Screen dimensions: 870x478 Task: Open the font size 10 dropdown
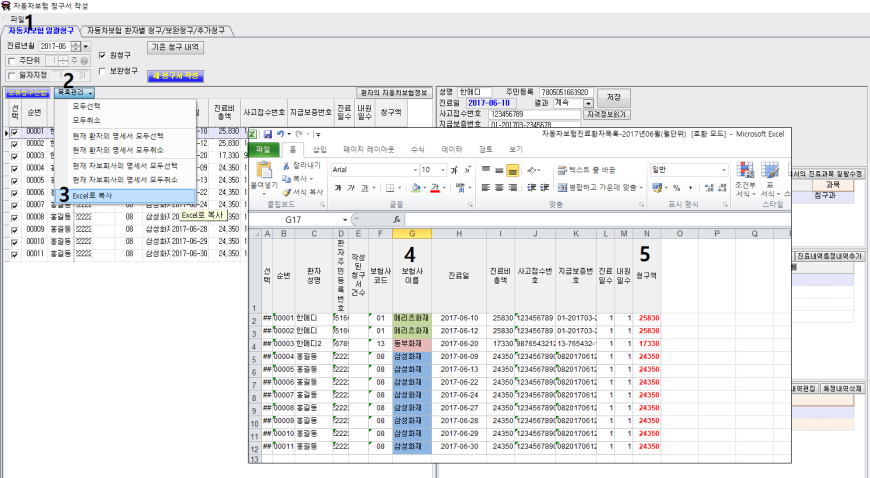[442, 170]
